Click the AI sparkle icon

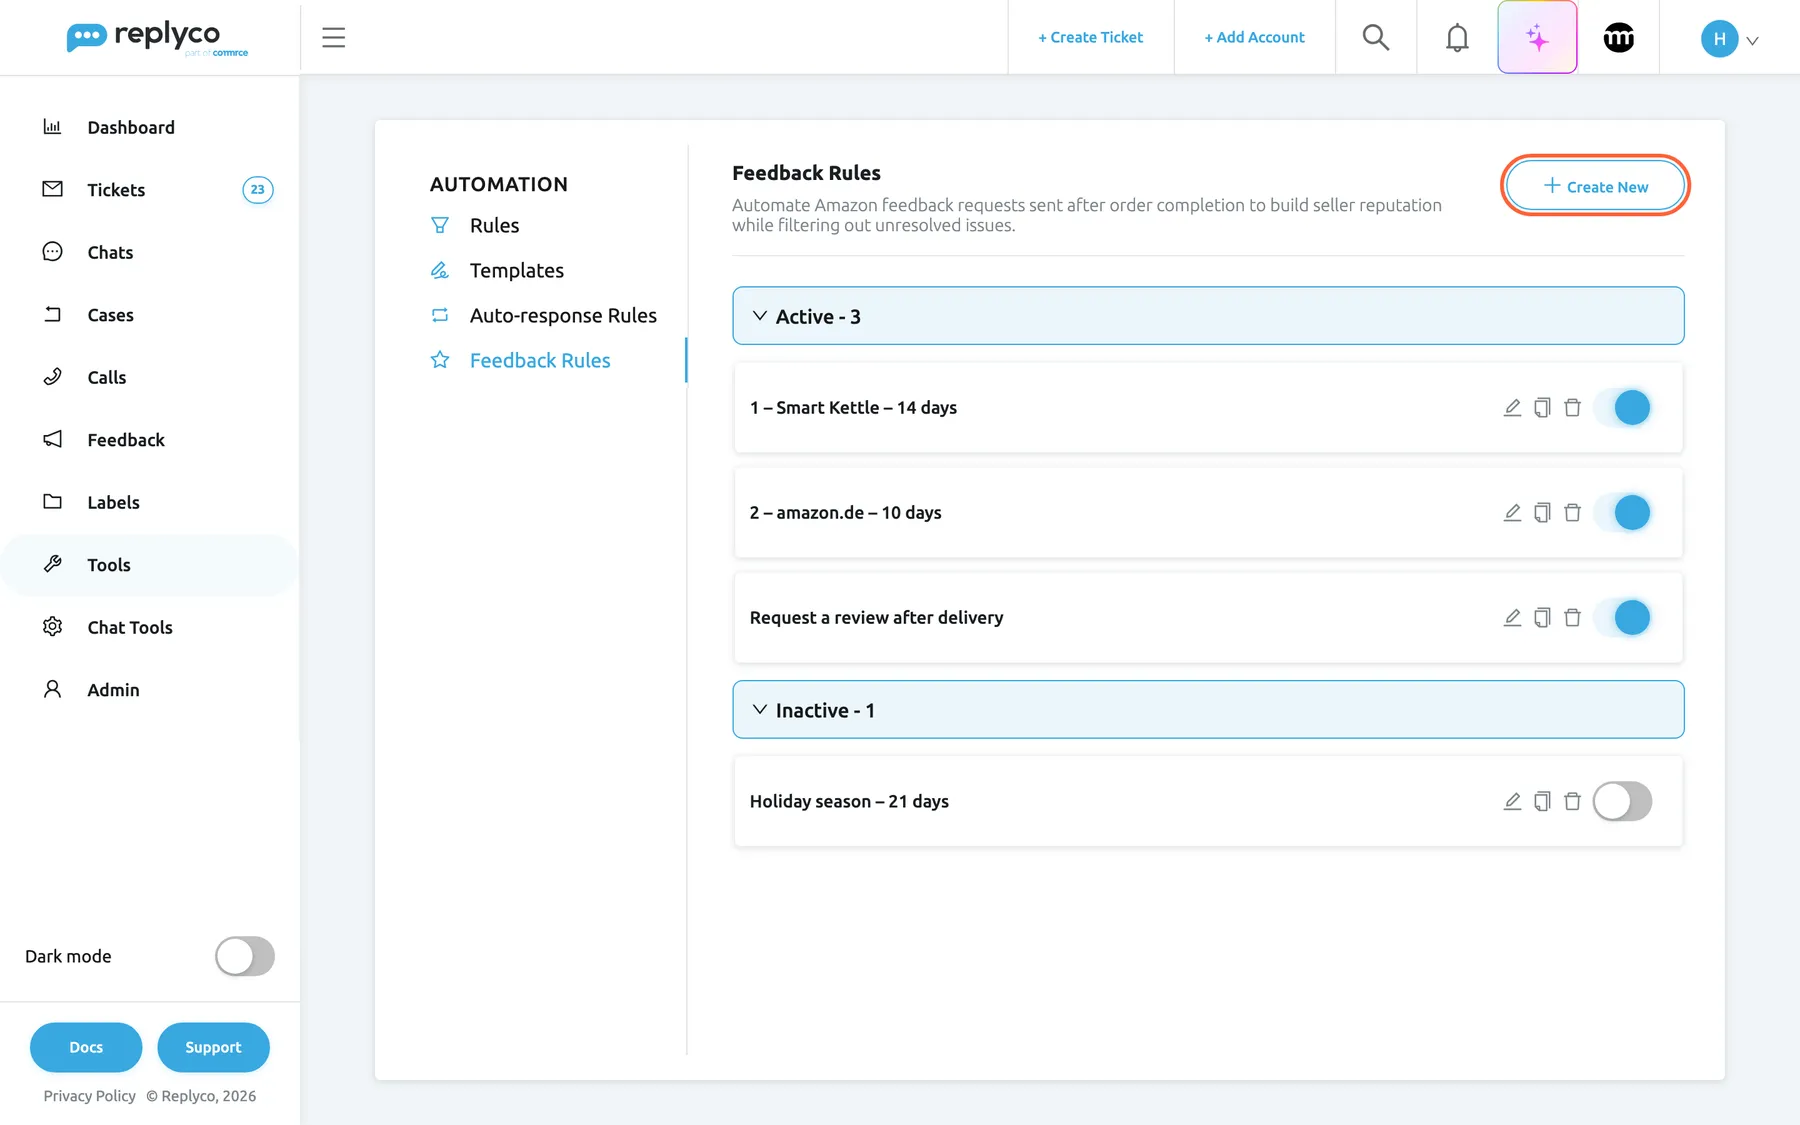[1537, 38]
